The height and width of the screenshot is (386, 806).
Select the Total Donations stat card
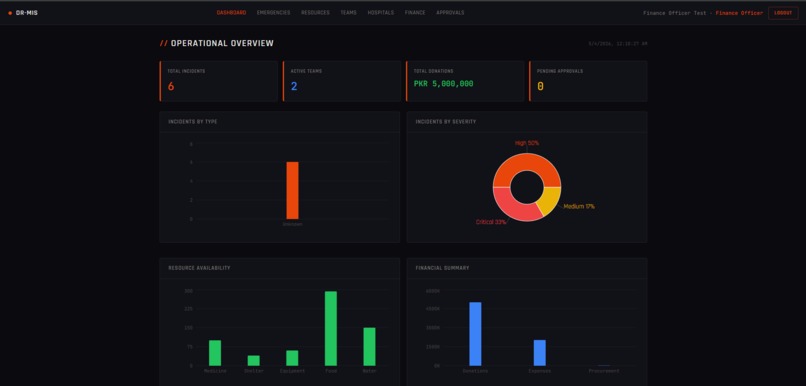465,81
